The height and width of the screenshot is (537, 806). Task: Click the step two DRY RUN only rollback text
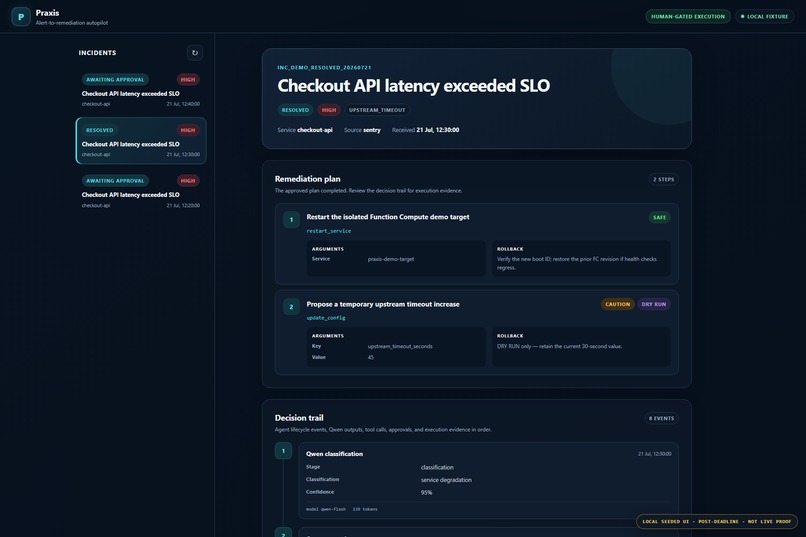tap(559, 346)
